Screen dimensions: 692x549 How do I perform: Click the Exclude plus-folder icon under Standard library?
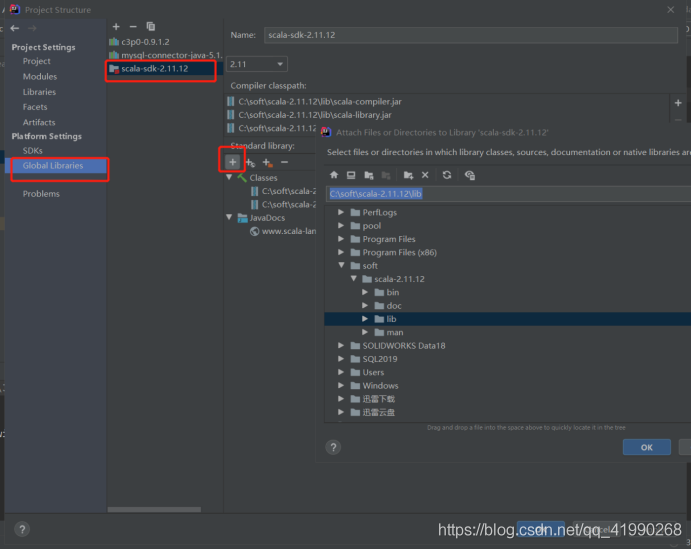point(267,163)
